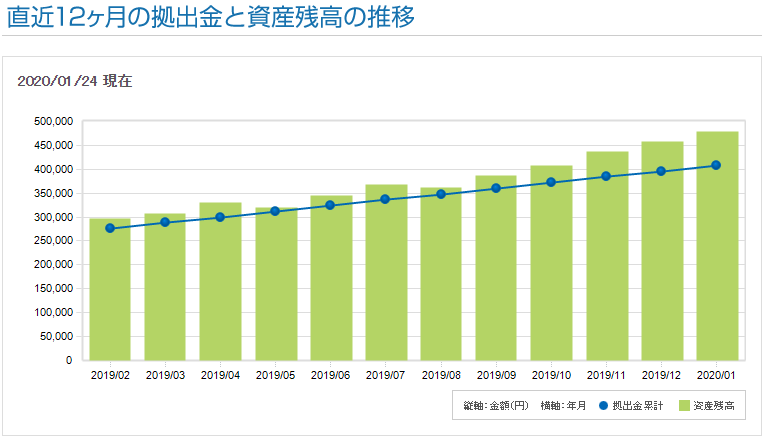
Task: Click the 横軸:年月 legend text
Action: tap(563, 405)
